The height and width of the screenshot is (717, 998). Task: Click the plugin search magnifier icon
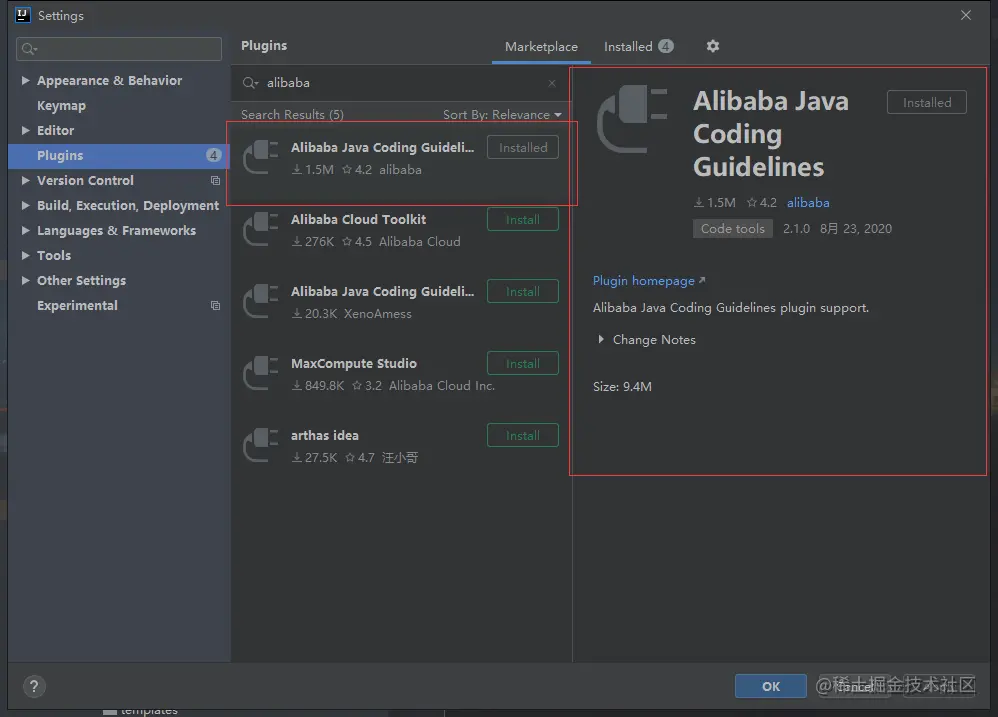(250, 83)
